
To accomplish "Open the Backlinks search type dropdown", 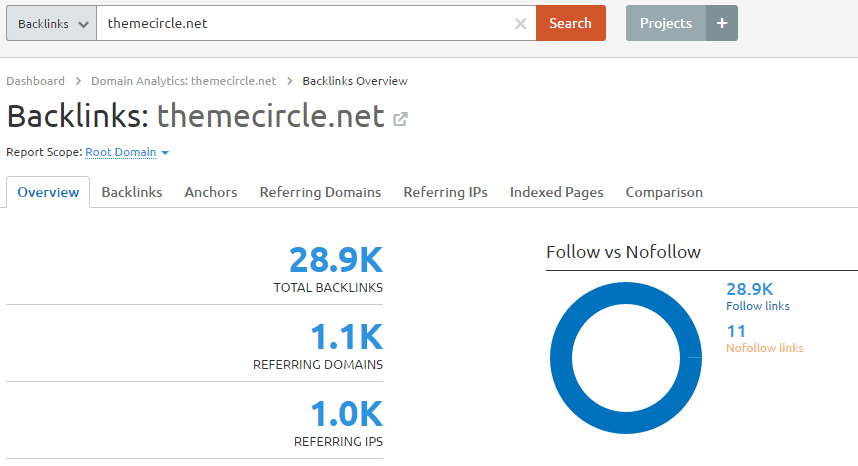I will pos(52,23).
